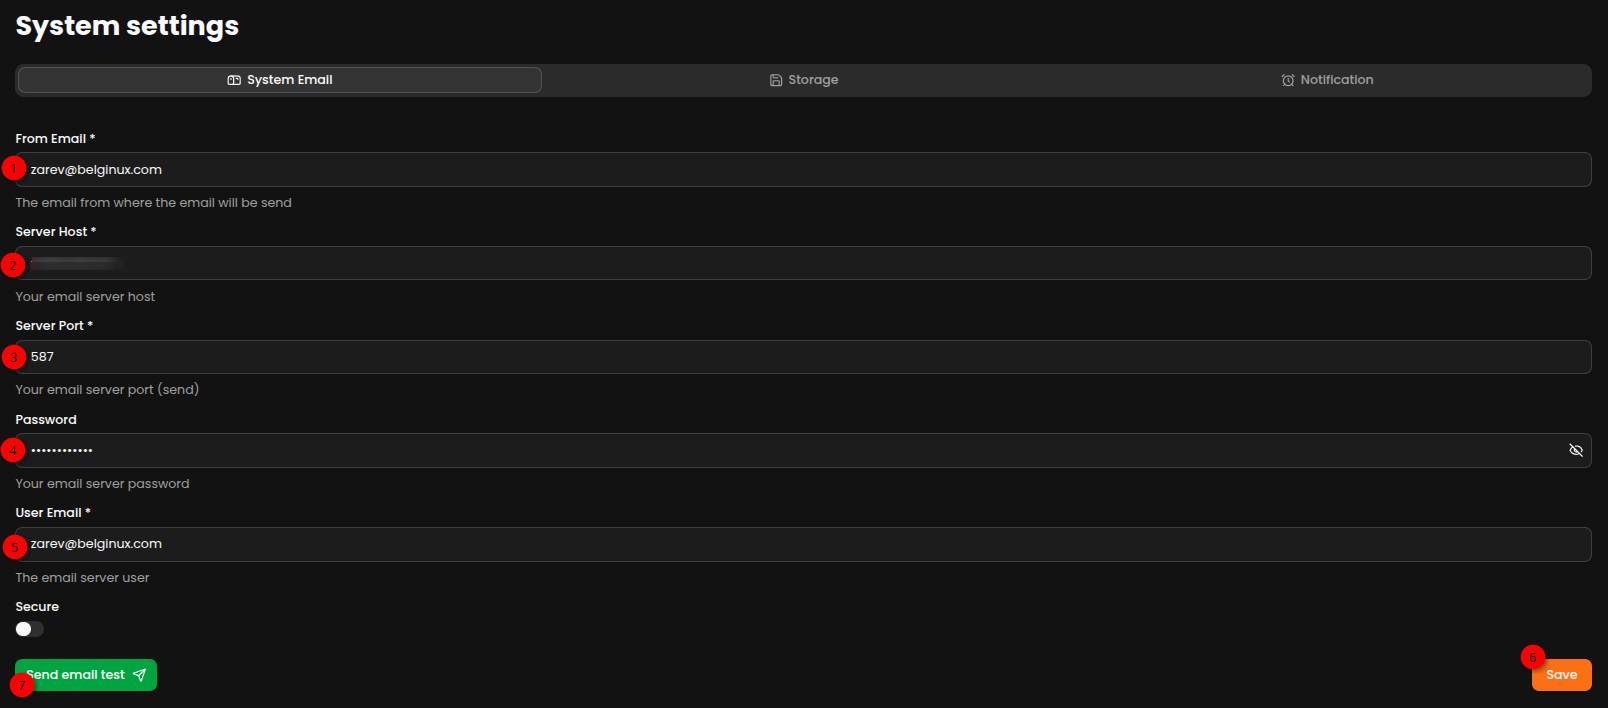This screenshot has height=708, width=1608.
Task: Save the system email settings
Action: (1561, 675)
